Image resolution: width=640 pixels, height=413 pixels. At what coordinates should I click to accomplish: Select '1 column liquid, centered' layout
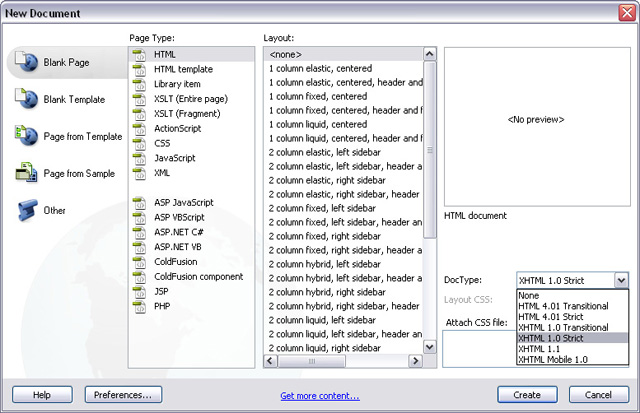[x=344, y=124]
